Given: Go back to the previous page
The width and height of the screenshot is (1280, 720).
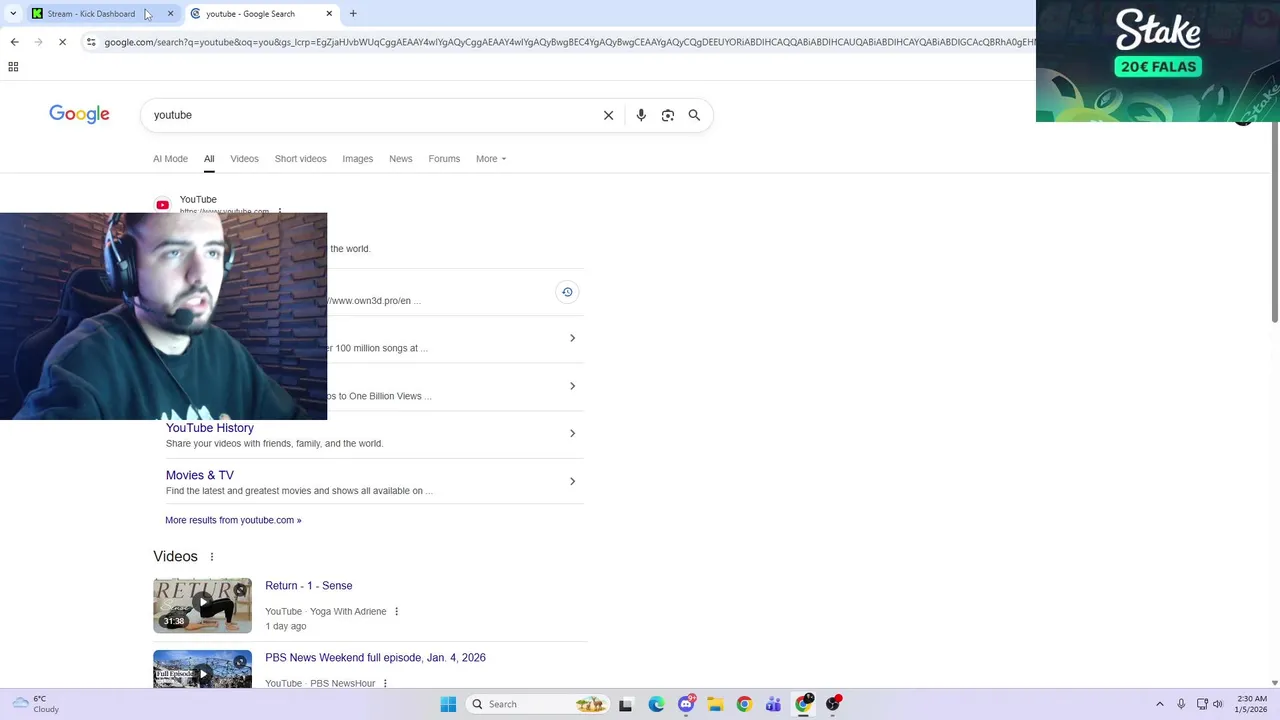Looking at the screenshot, I should coord(14,42).
